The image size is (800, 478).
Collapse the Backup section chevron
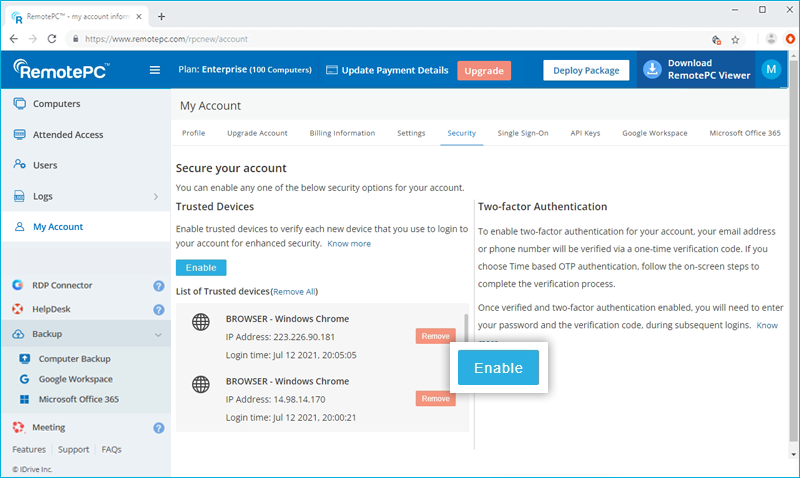[x=158, y=335]
